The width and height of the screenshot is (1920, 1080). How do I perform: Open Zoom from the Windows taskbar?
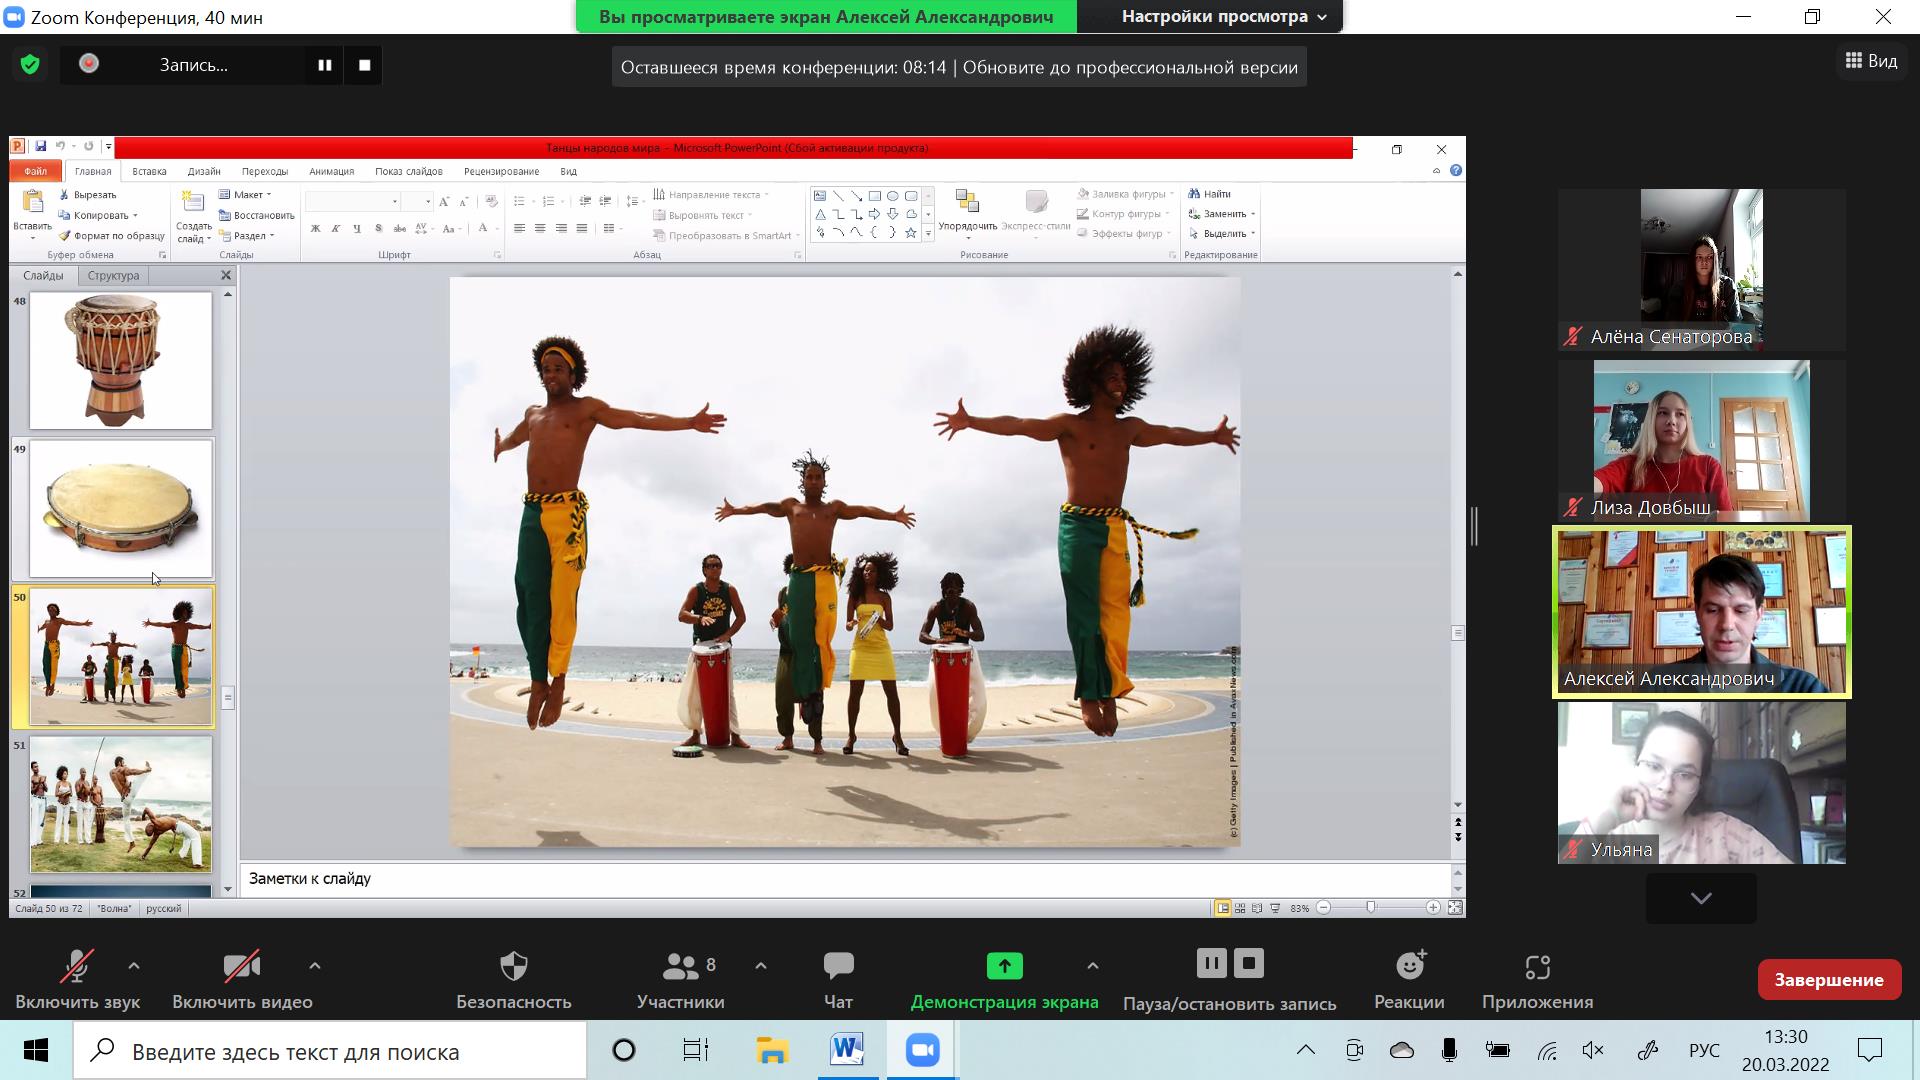[922, 1051]
